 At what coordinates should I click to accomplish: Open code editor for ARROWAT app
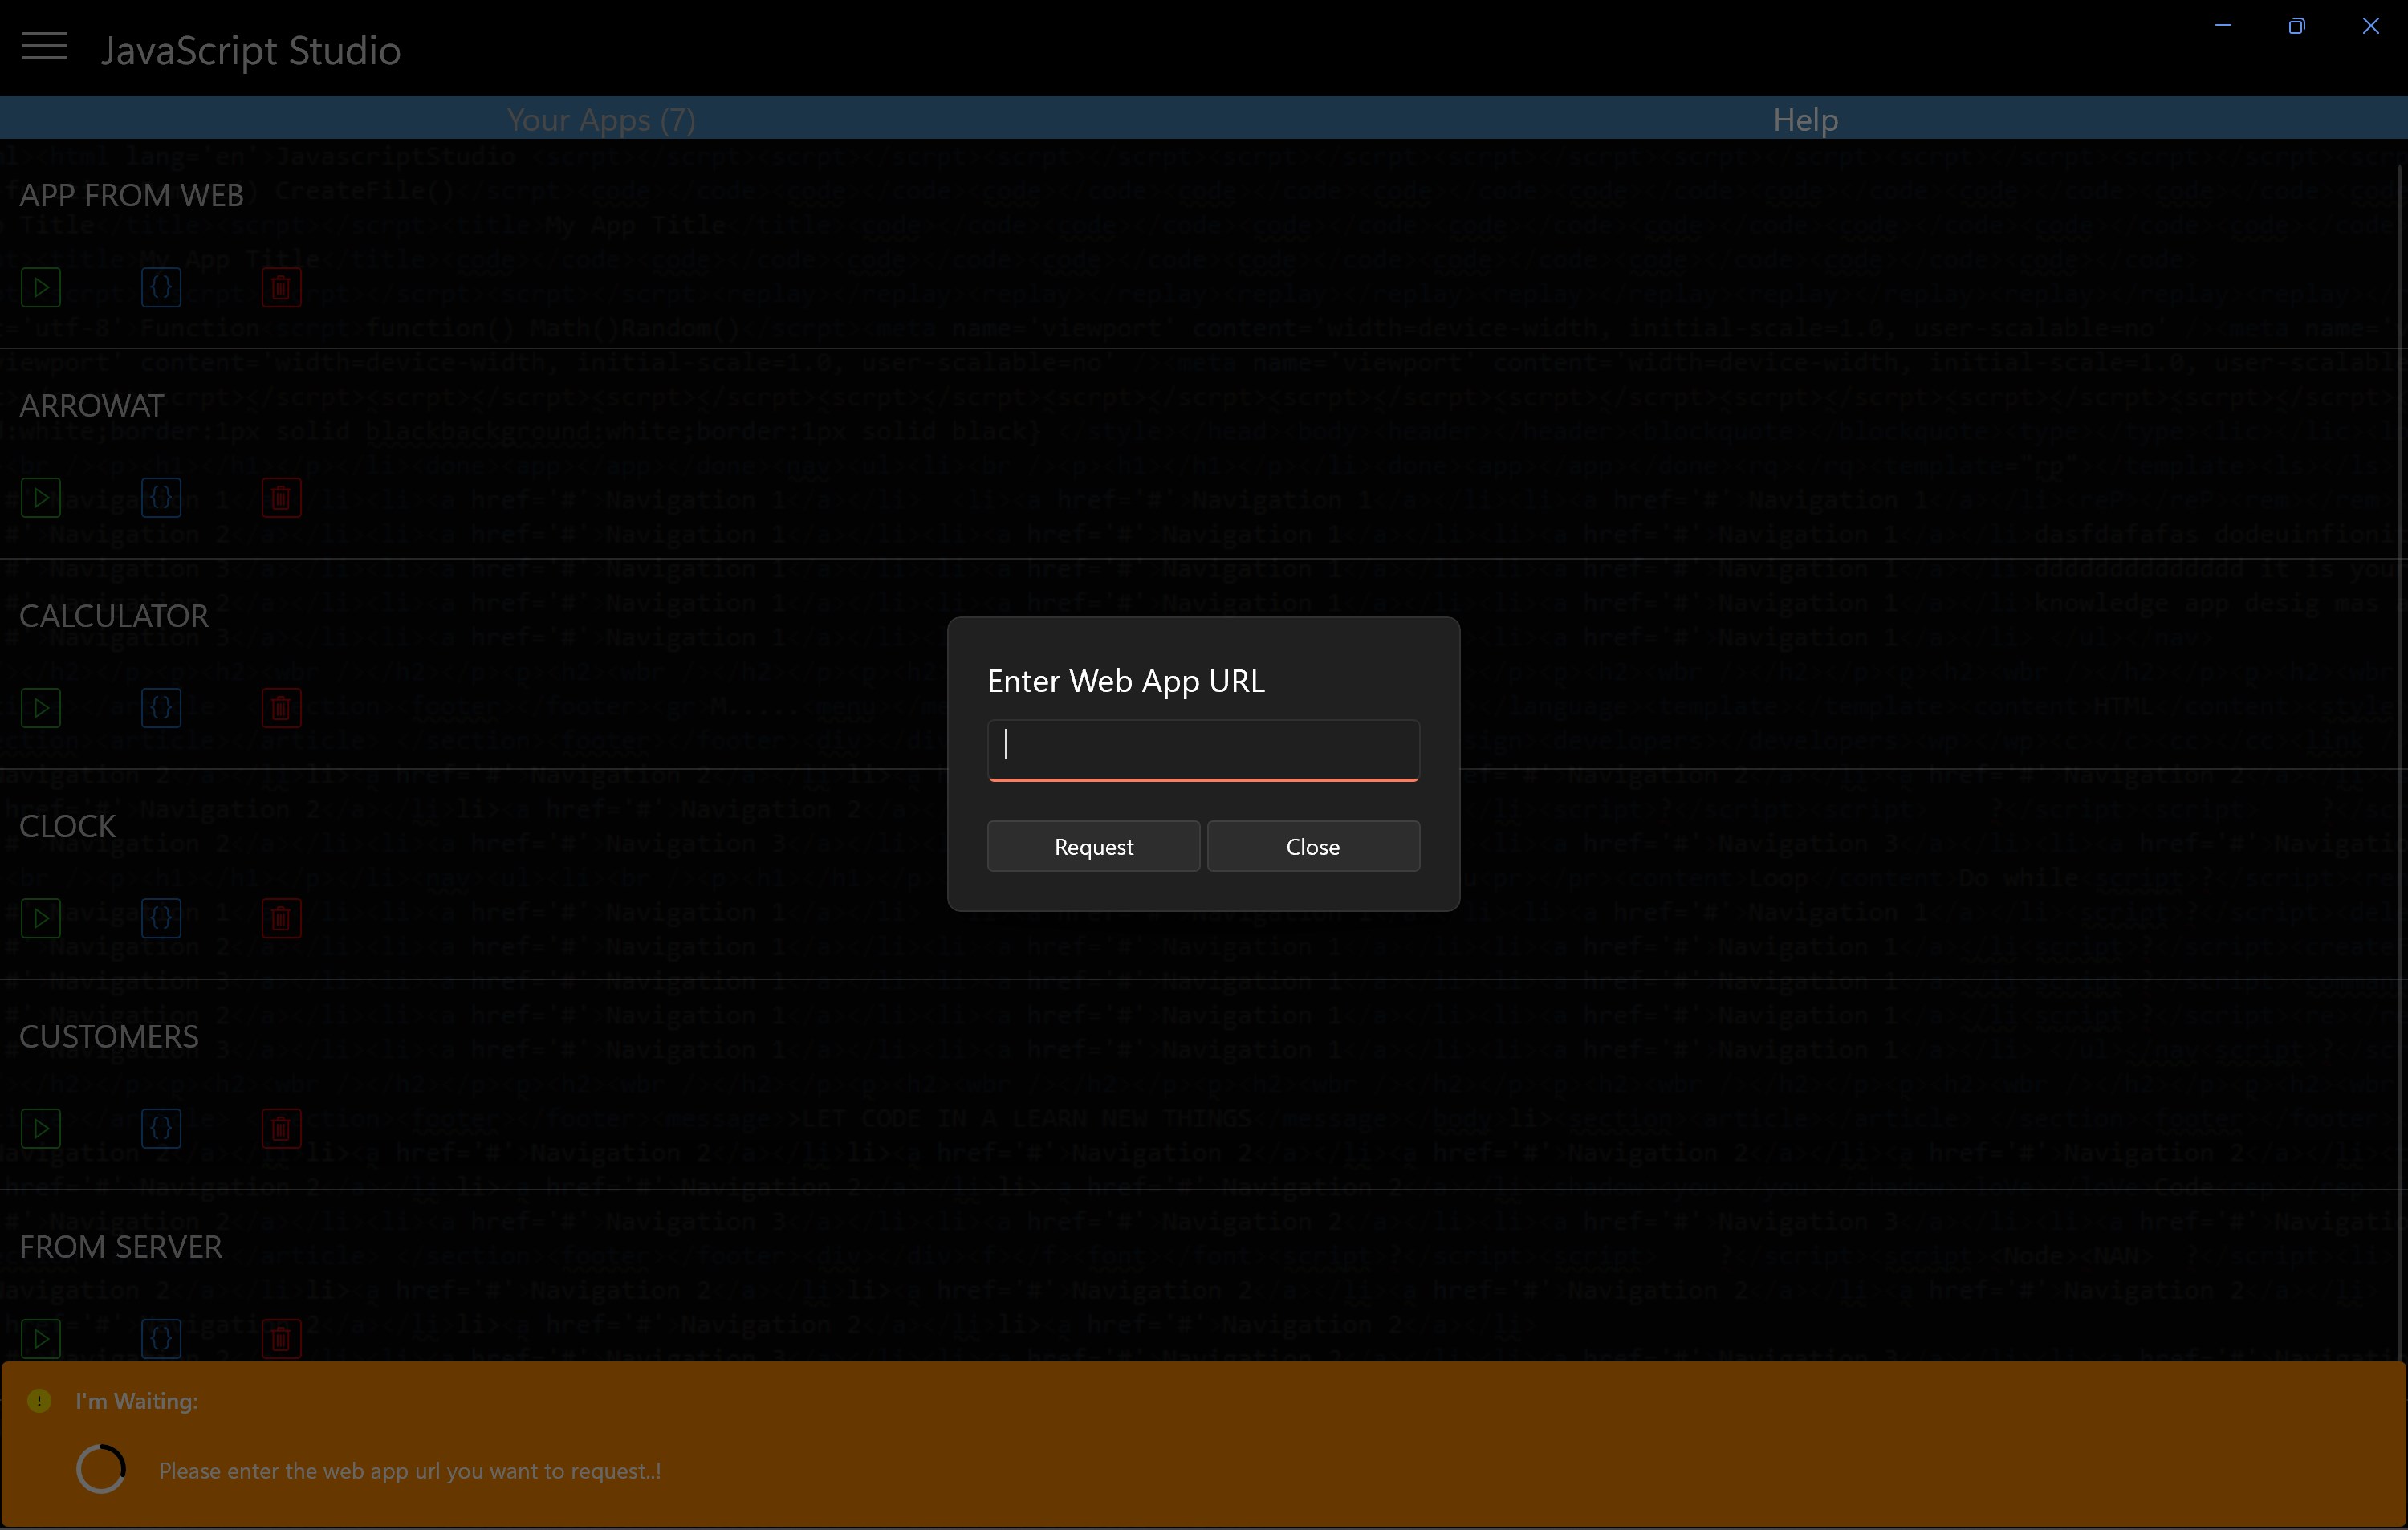point(161,498)
